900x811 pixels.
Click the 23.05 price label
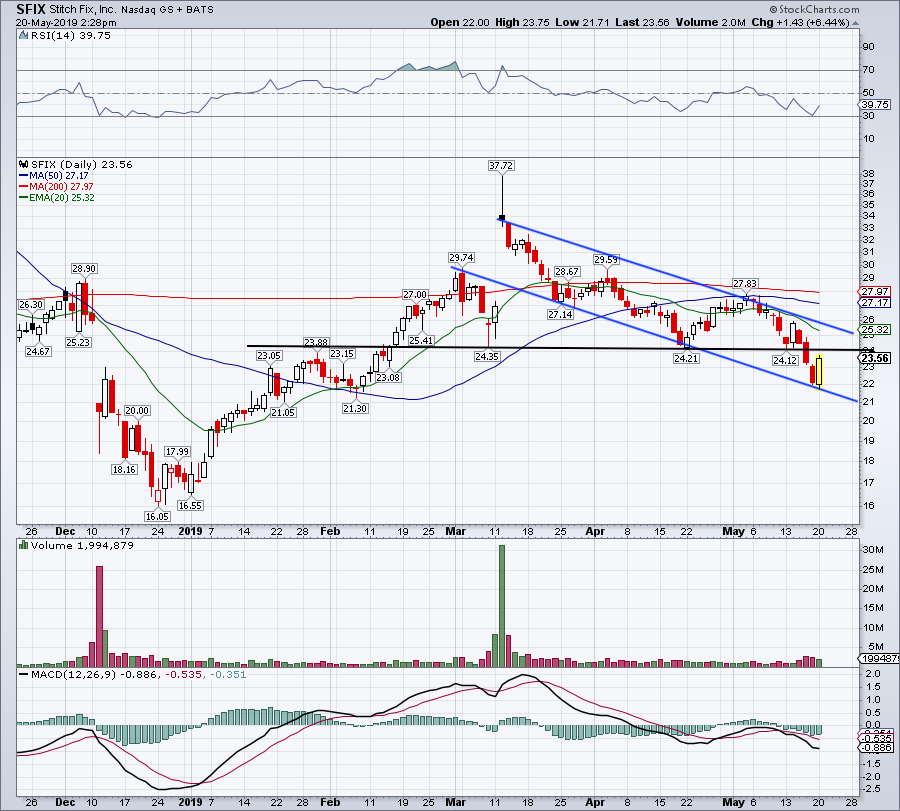click(x=269, y=356)
